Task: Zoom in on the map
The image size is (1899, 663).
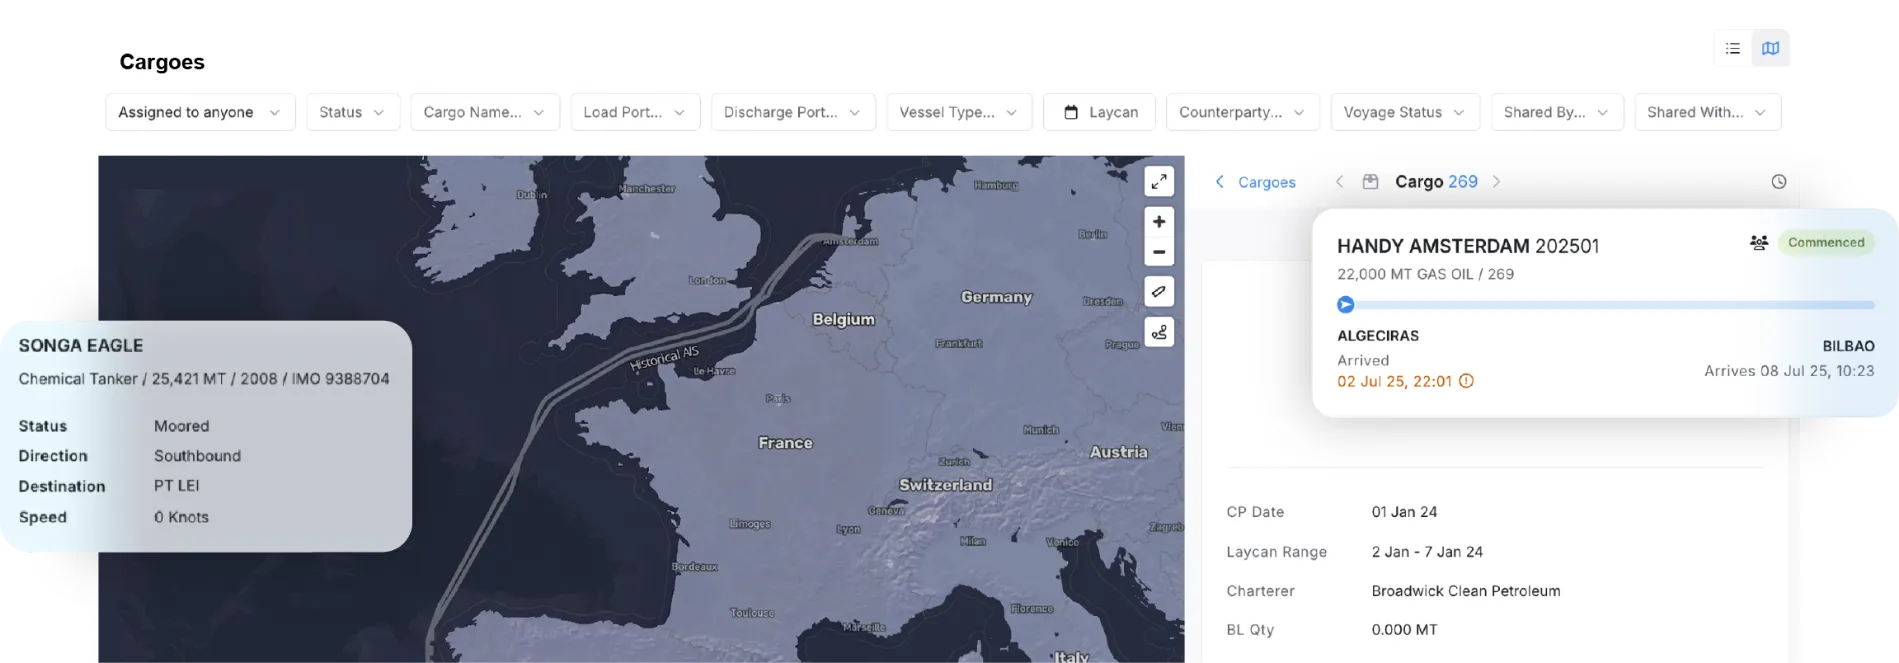Action: click(x=1158, y=222)
